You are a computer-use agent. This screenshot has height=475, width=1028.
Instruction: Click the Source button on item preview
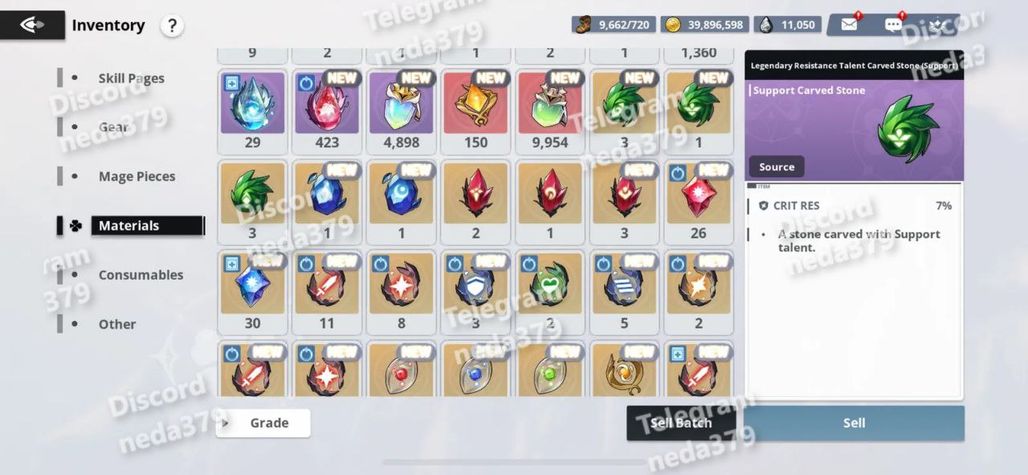(x=777, y=166)
